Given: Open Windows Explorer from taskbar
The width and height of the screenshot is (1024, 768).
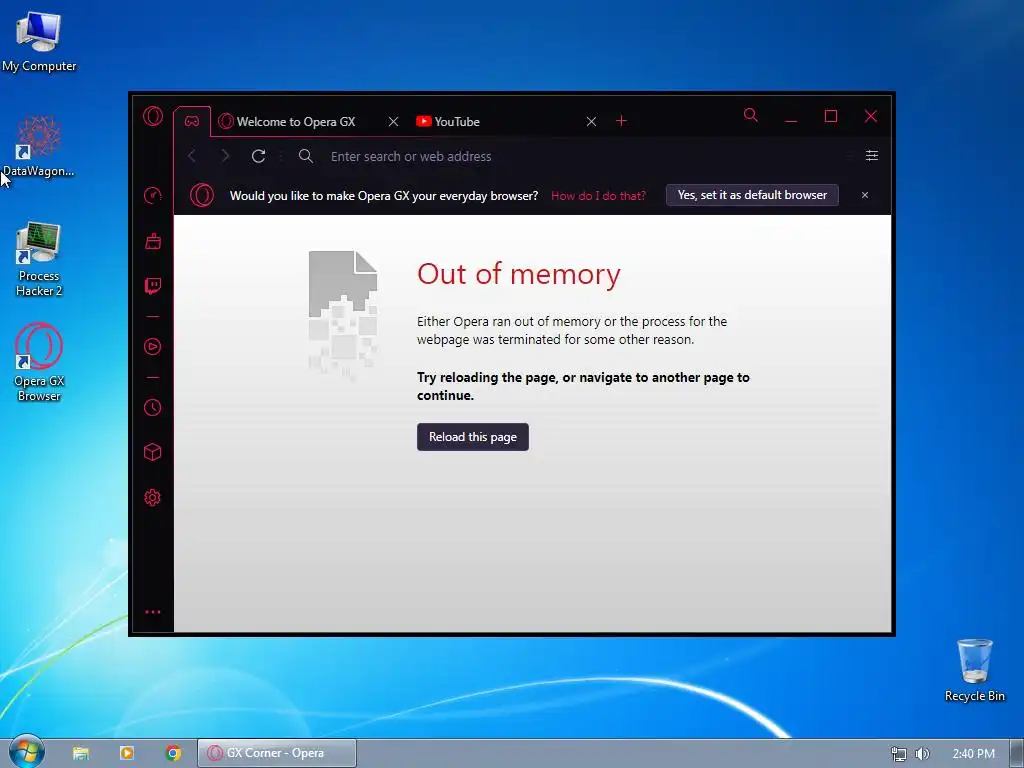Looking at the screenshot, I should click(x=81, y=753).
